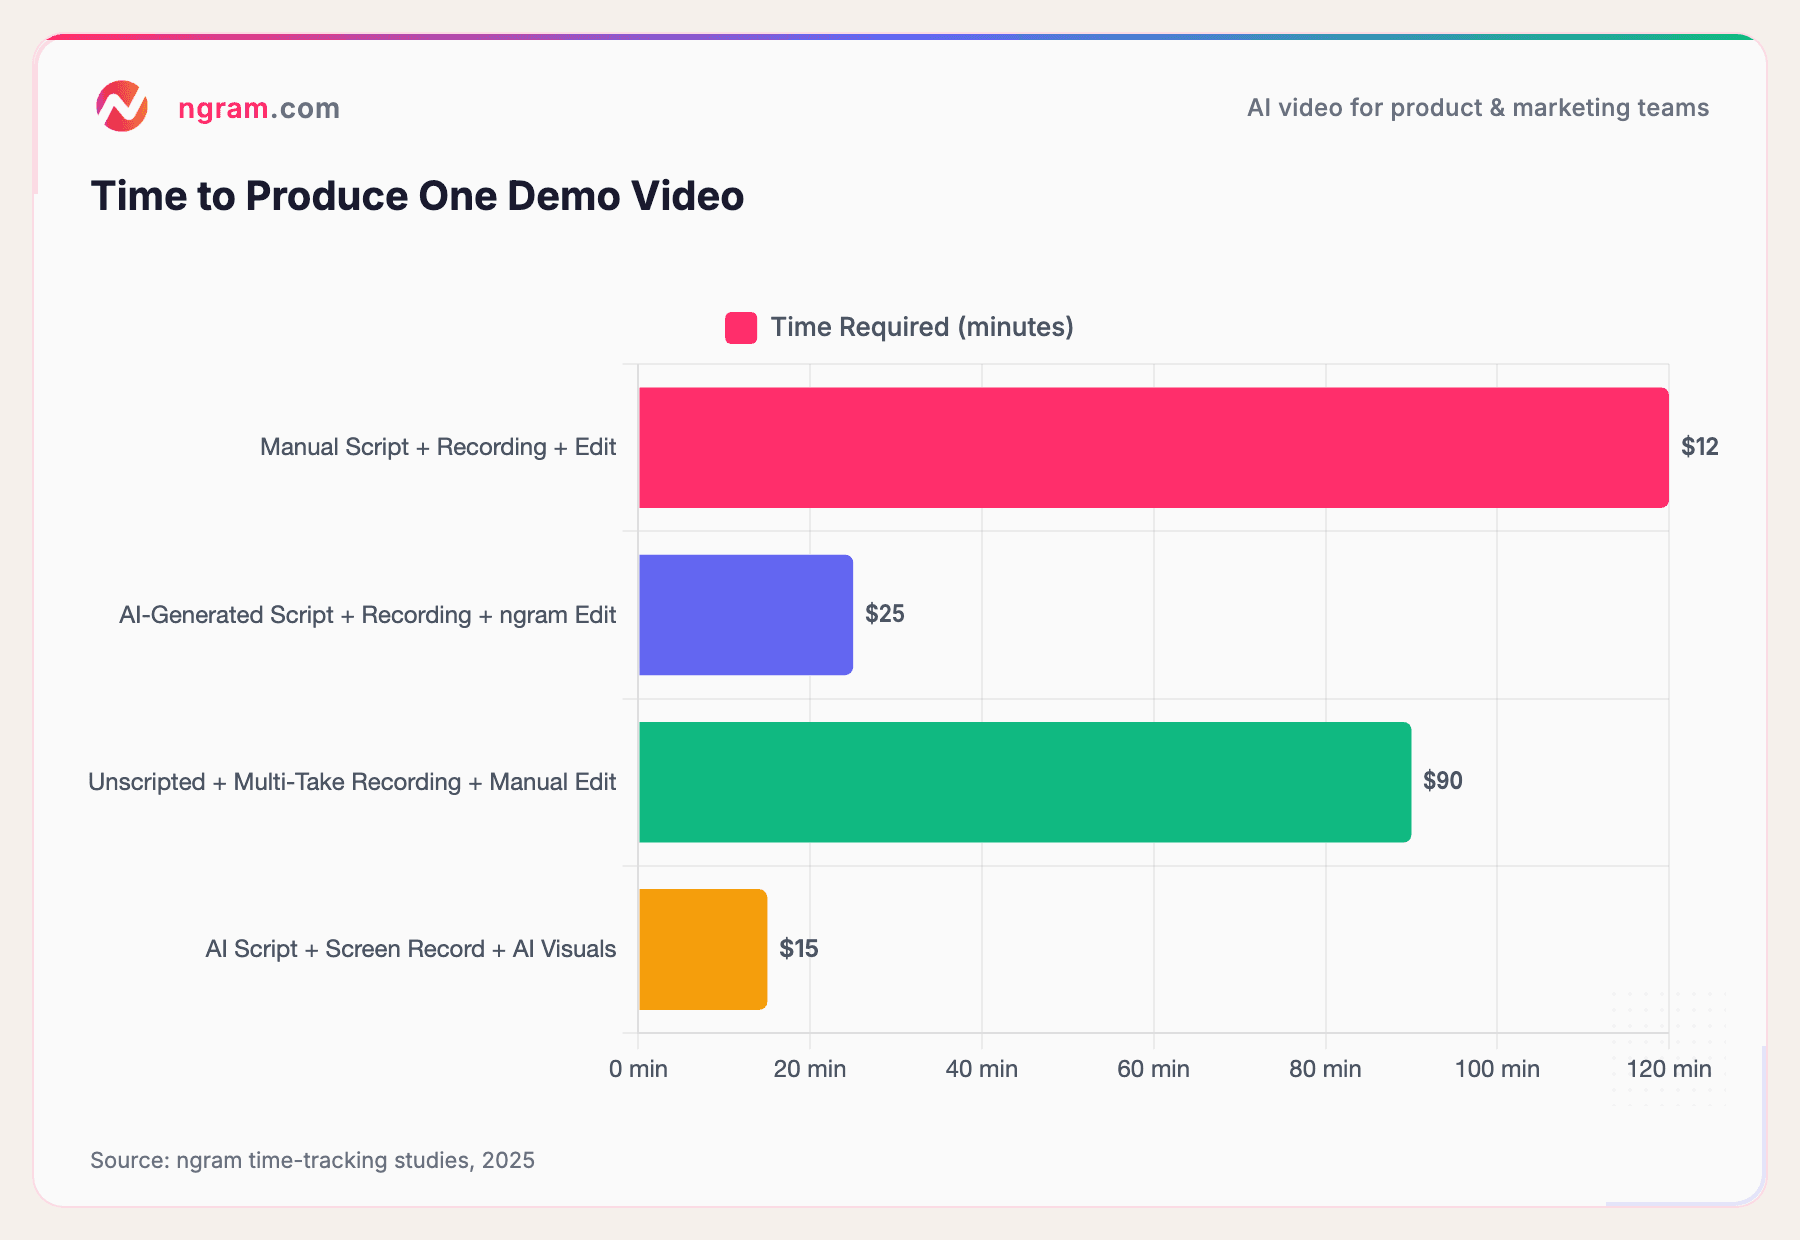Click the $15 value label
Viewport: 1800px width, 1240px height.
[798, 949]
